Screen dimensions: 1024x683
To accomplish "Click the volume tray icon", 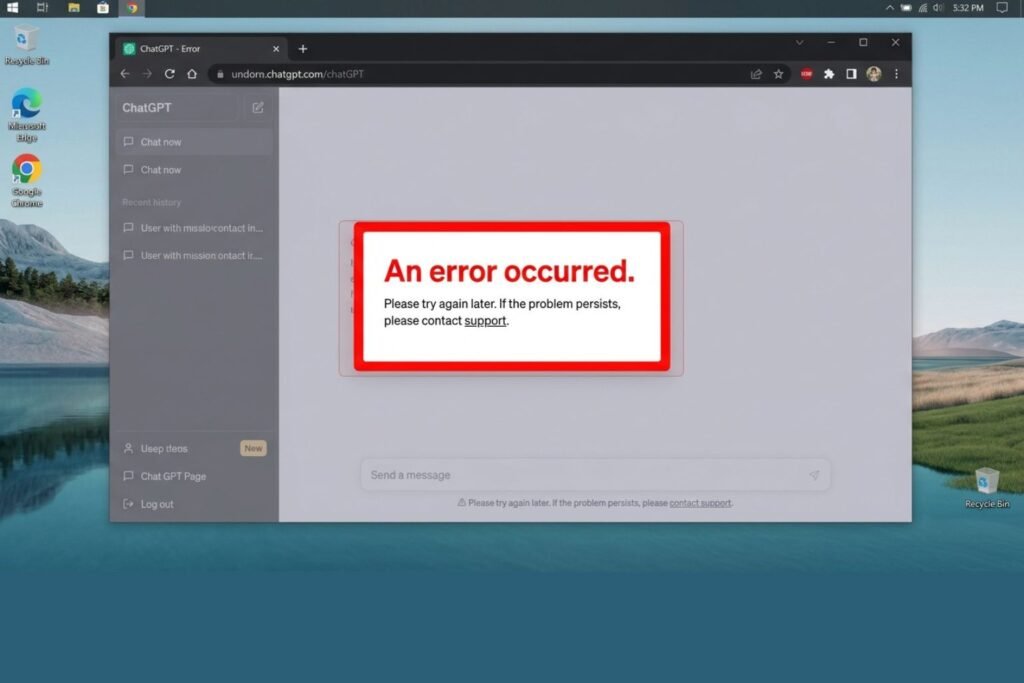I will click(x=938, y=8).
